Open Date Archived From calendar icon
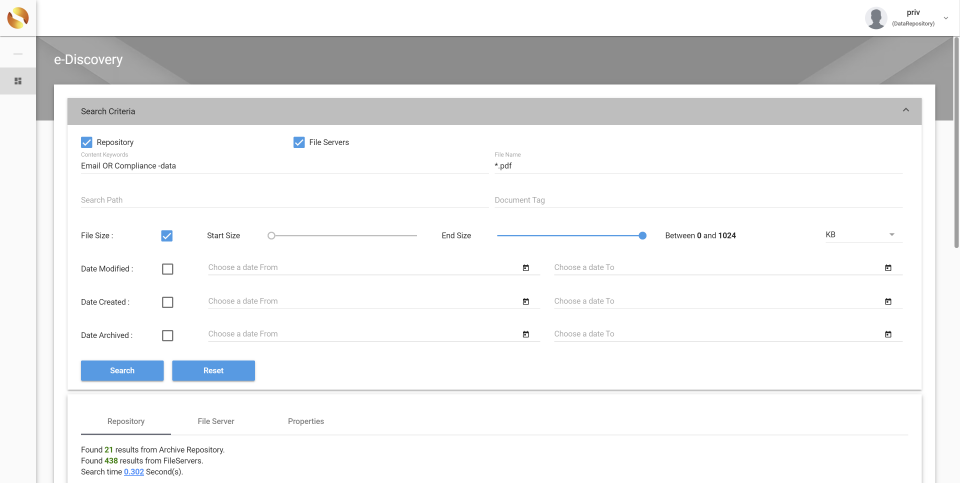 pyautogui.click(x=526, y=334)
